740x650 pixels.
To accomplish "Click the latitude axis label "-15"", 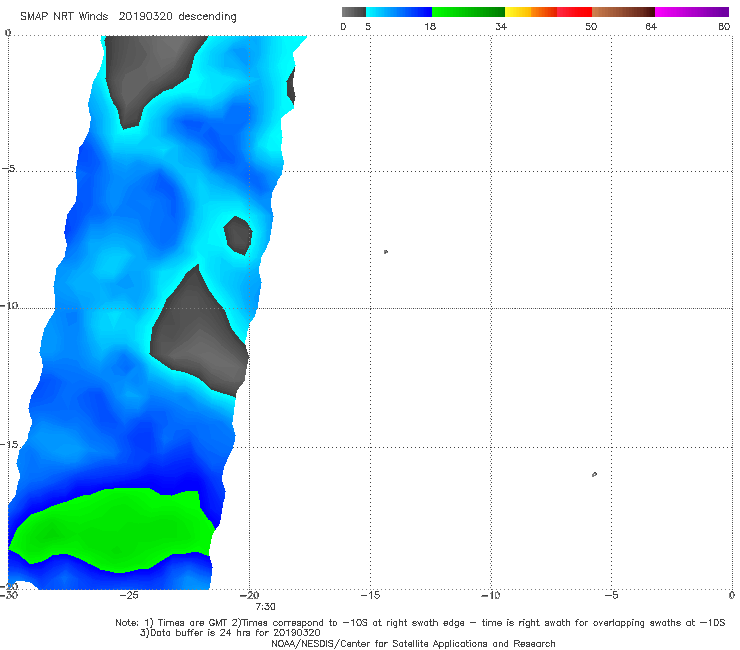I will [9, 444].
